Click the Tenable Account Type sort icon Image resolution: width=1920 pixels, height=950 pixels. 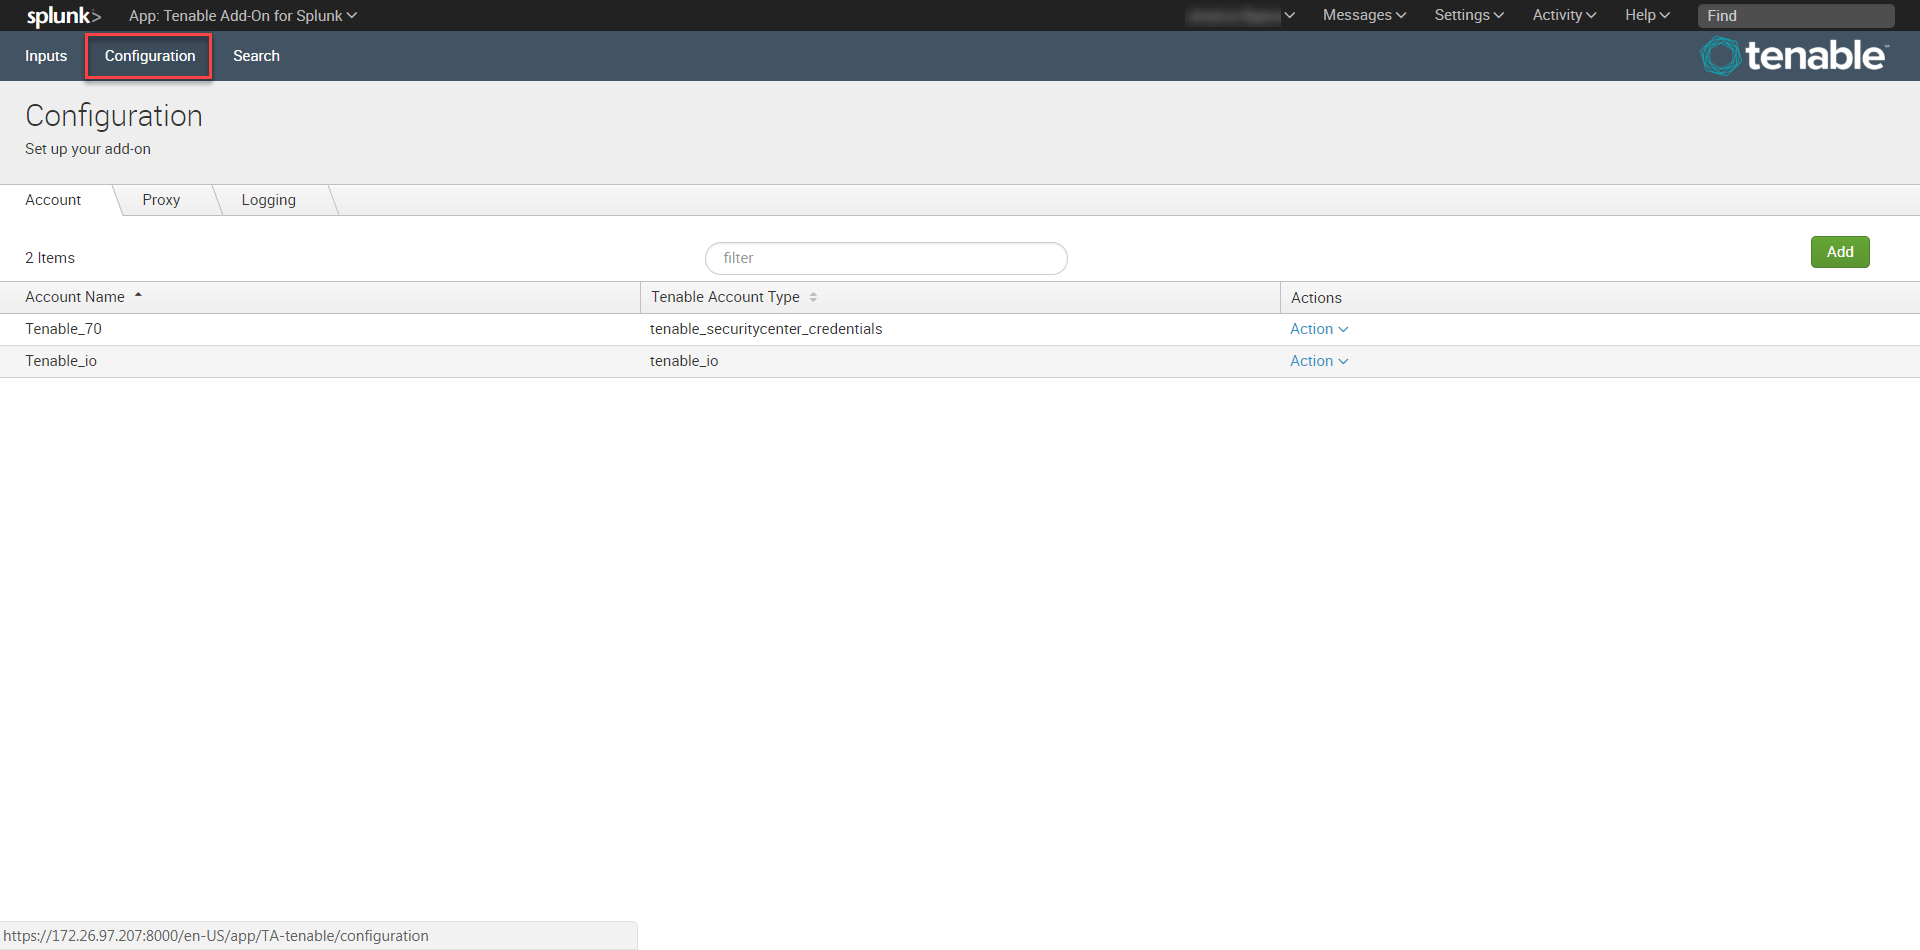(813, 297)
